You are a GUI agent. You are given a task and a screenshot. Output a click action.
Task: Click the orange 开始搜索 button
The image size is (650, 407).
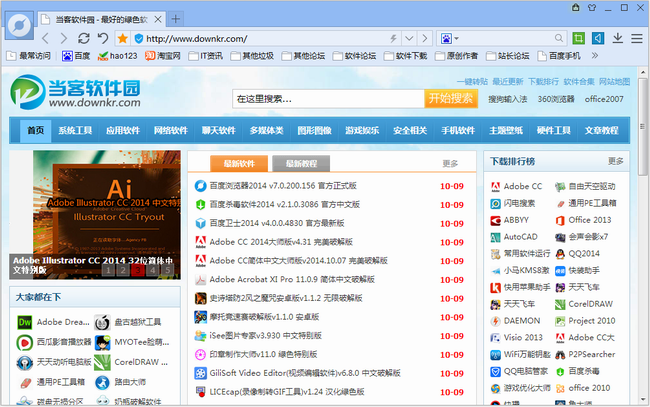click(450, 99)
